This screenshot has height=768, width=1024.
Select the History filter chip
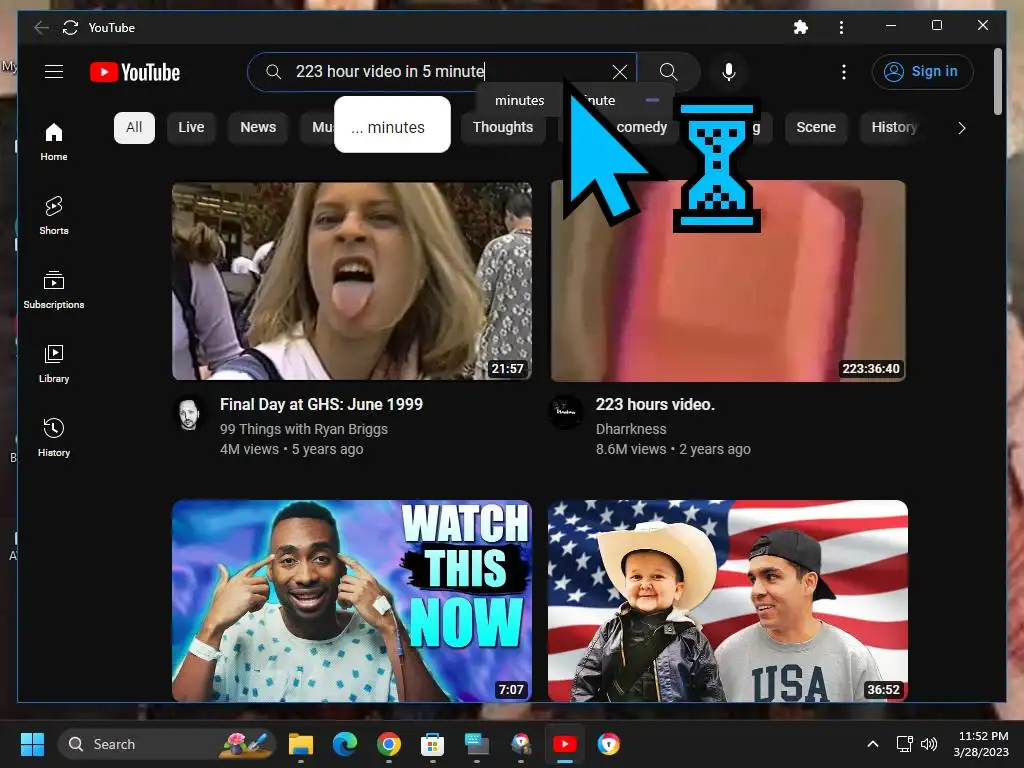coord(894,127)
